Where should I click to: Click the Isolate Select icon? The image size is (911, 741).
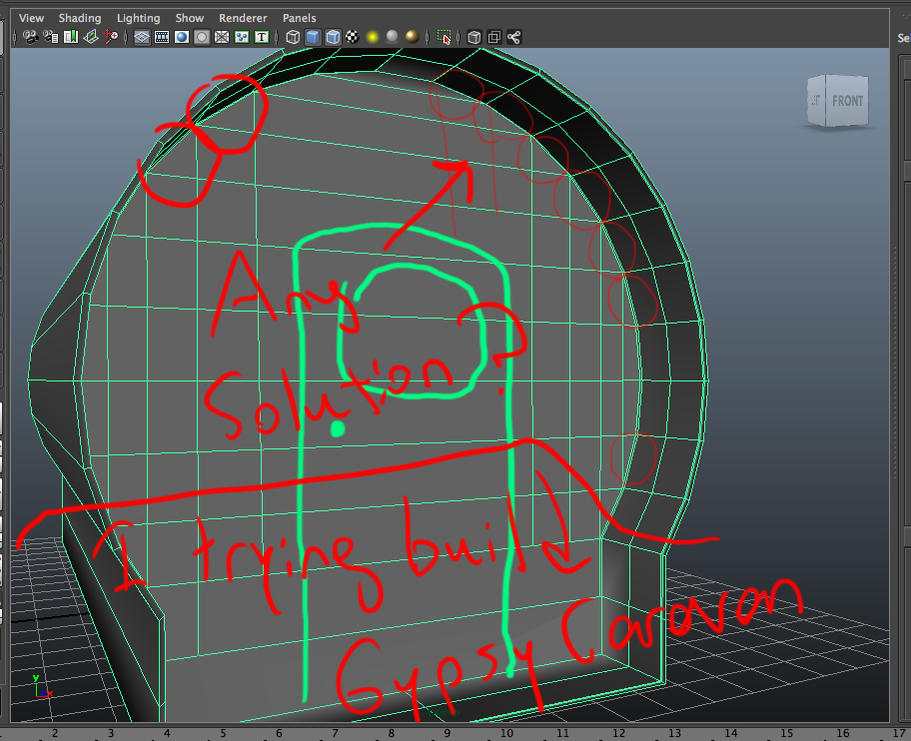[444, 37]
